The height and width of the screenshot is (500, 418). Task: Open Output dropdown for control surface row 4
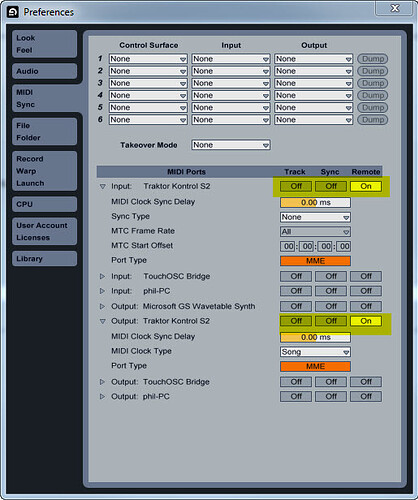point(313,95)
